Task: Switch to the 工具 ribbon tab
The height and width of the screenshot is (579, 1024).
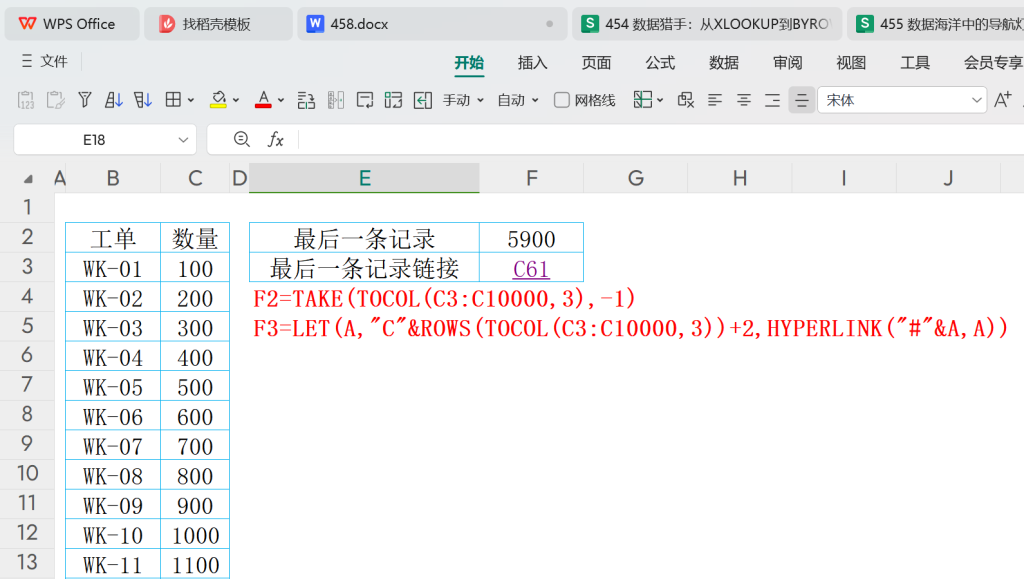Action: pyautogui.click(x=915, y=63)
